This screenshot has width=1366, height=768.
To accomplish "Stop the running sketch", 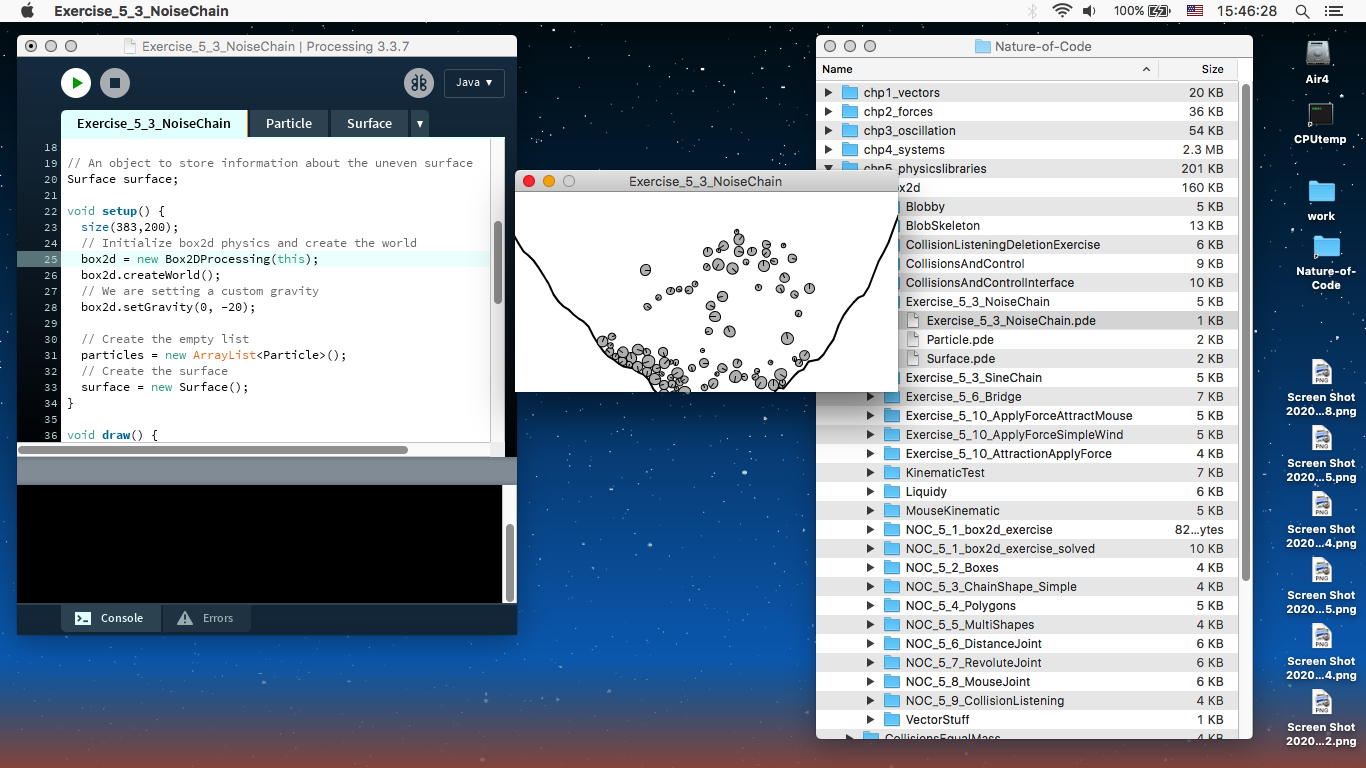I will [x=114, y=83].
